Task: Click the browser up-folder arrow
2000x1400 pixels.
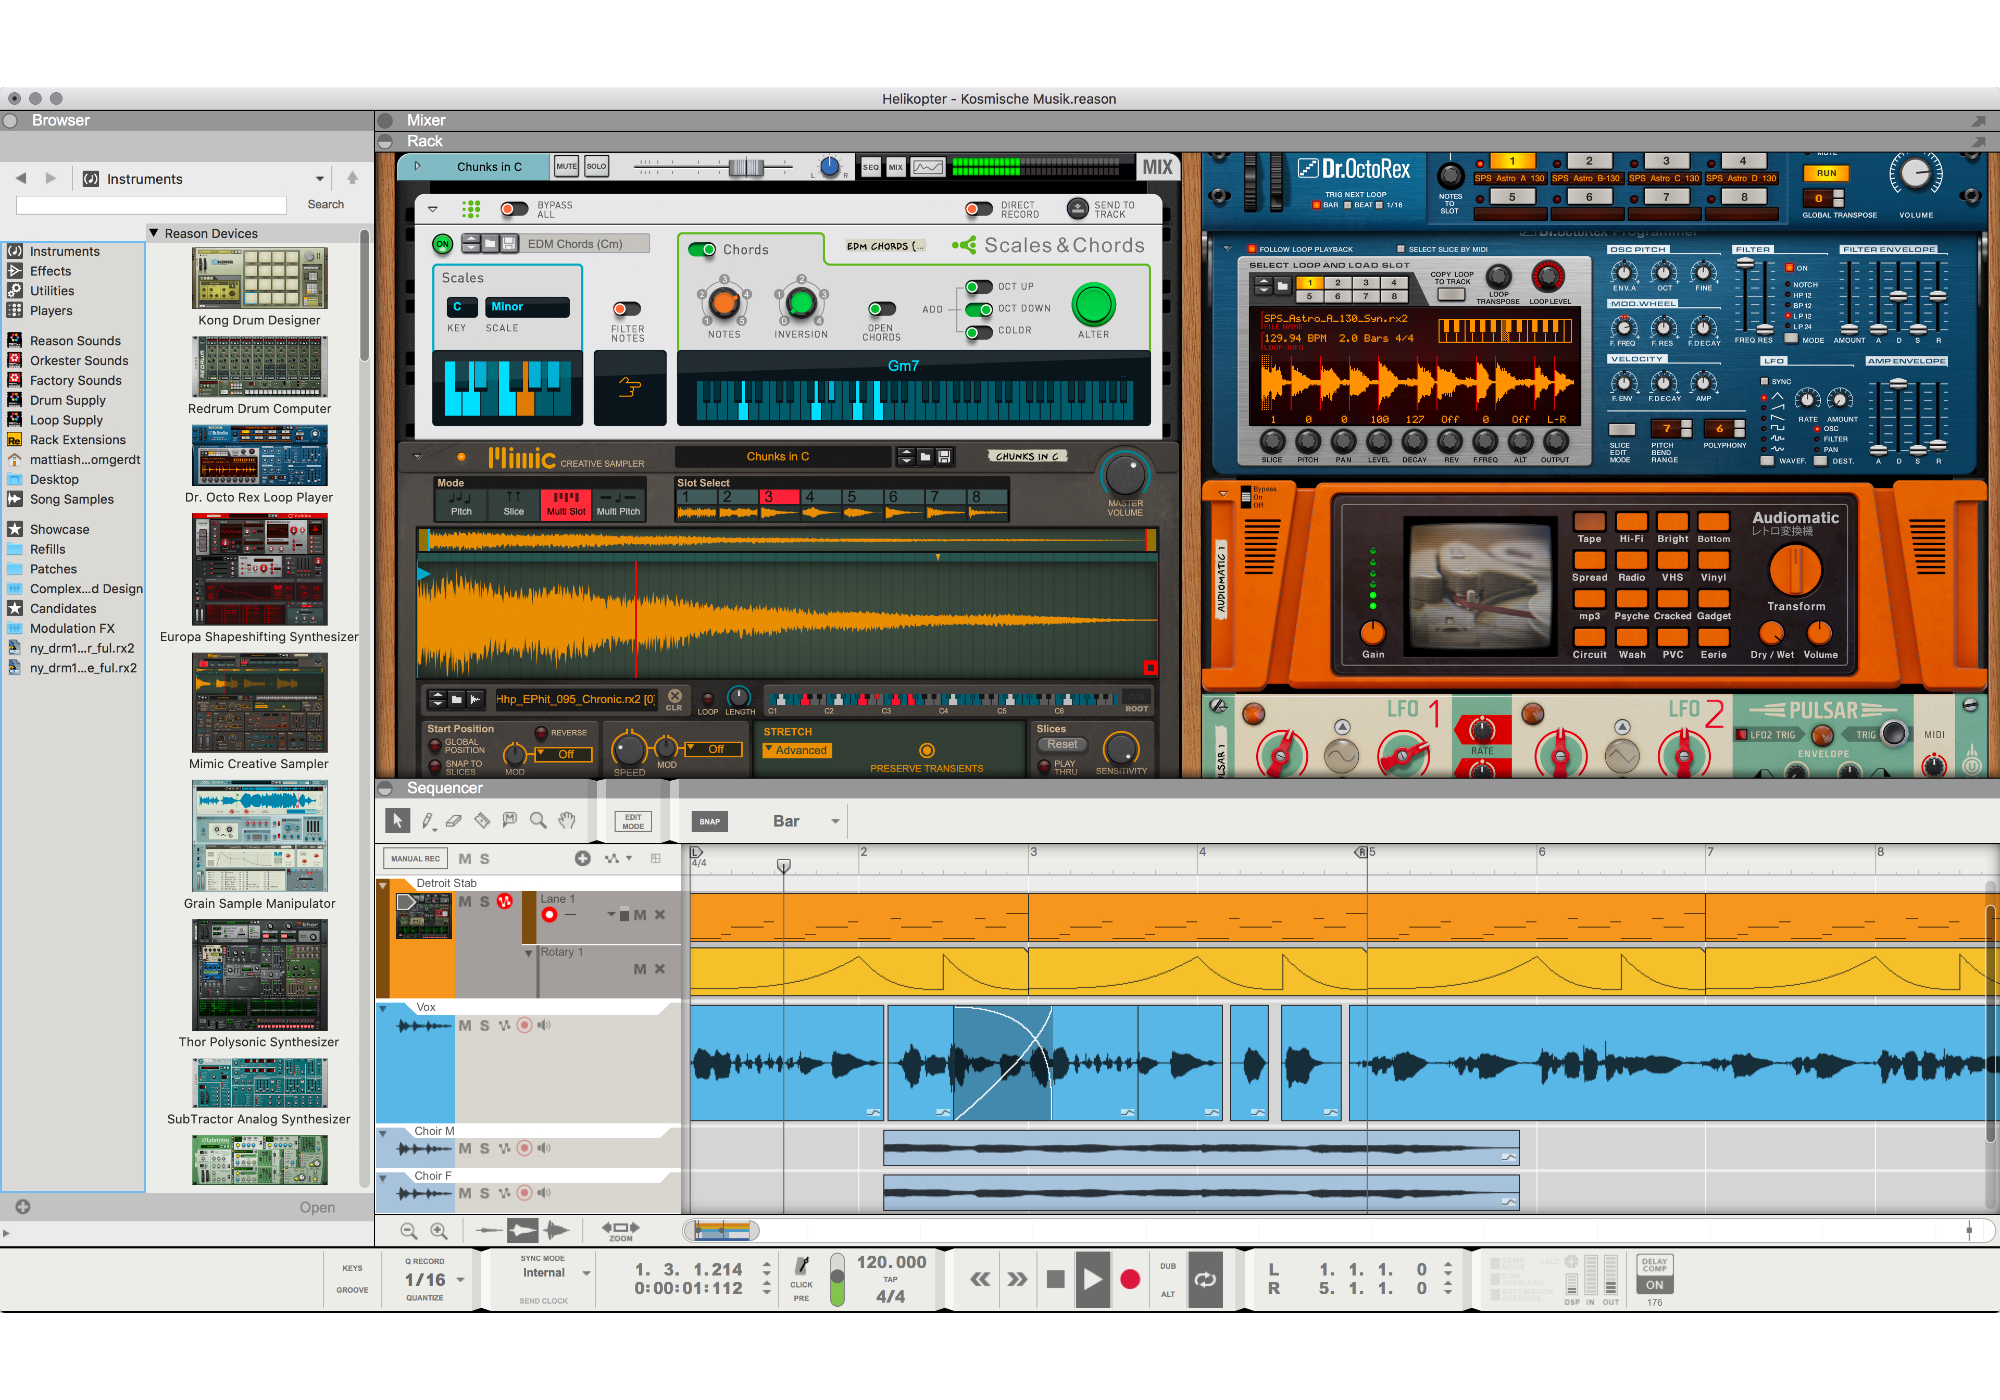Action: 352,178
